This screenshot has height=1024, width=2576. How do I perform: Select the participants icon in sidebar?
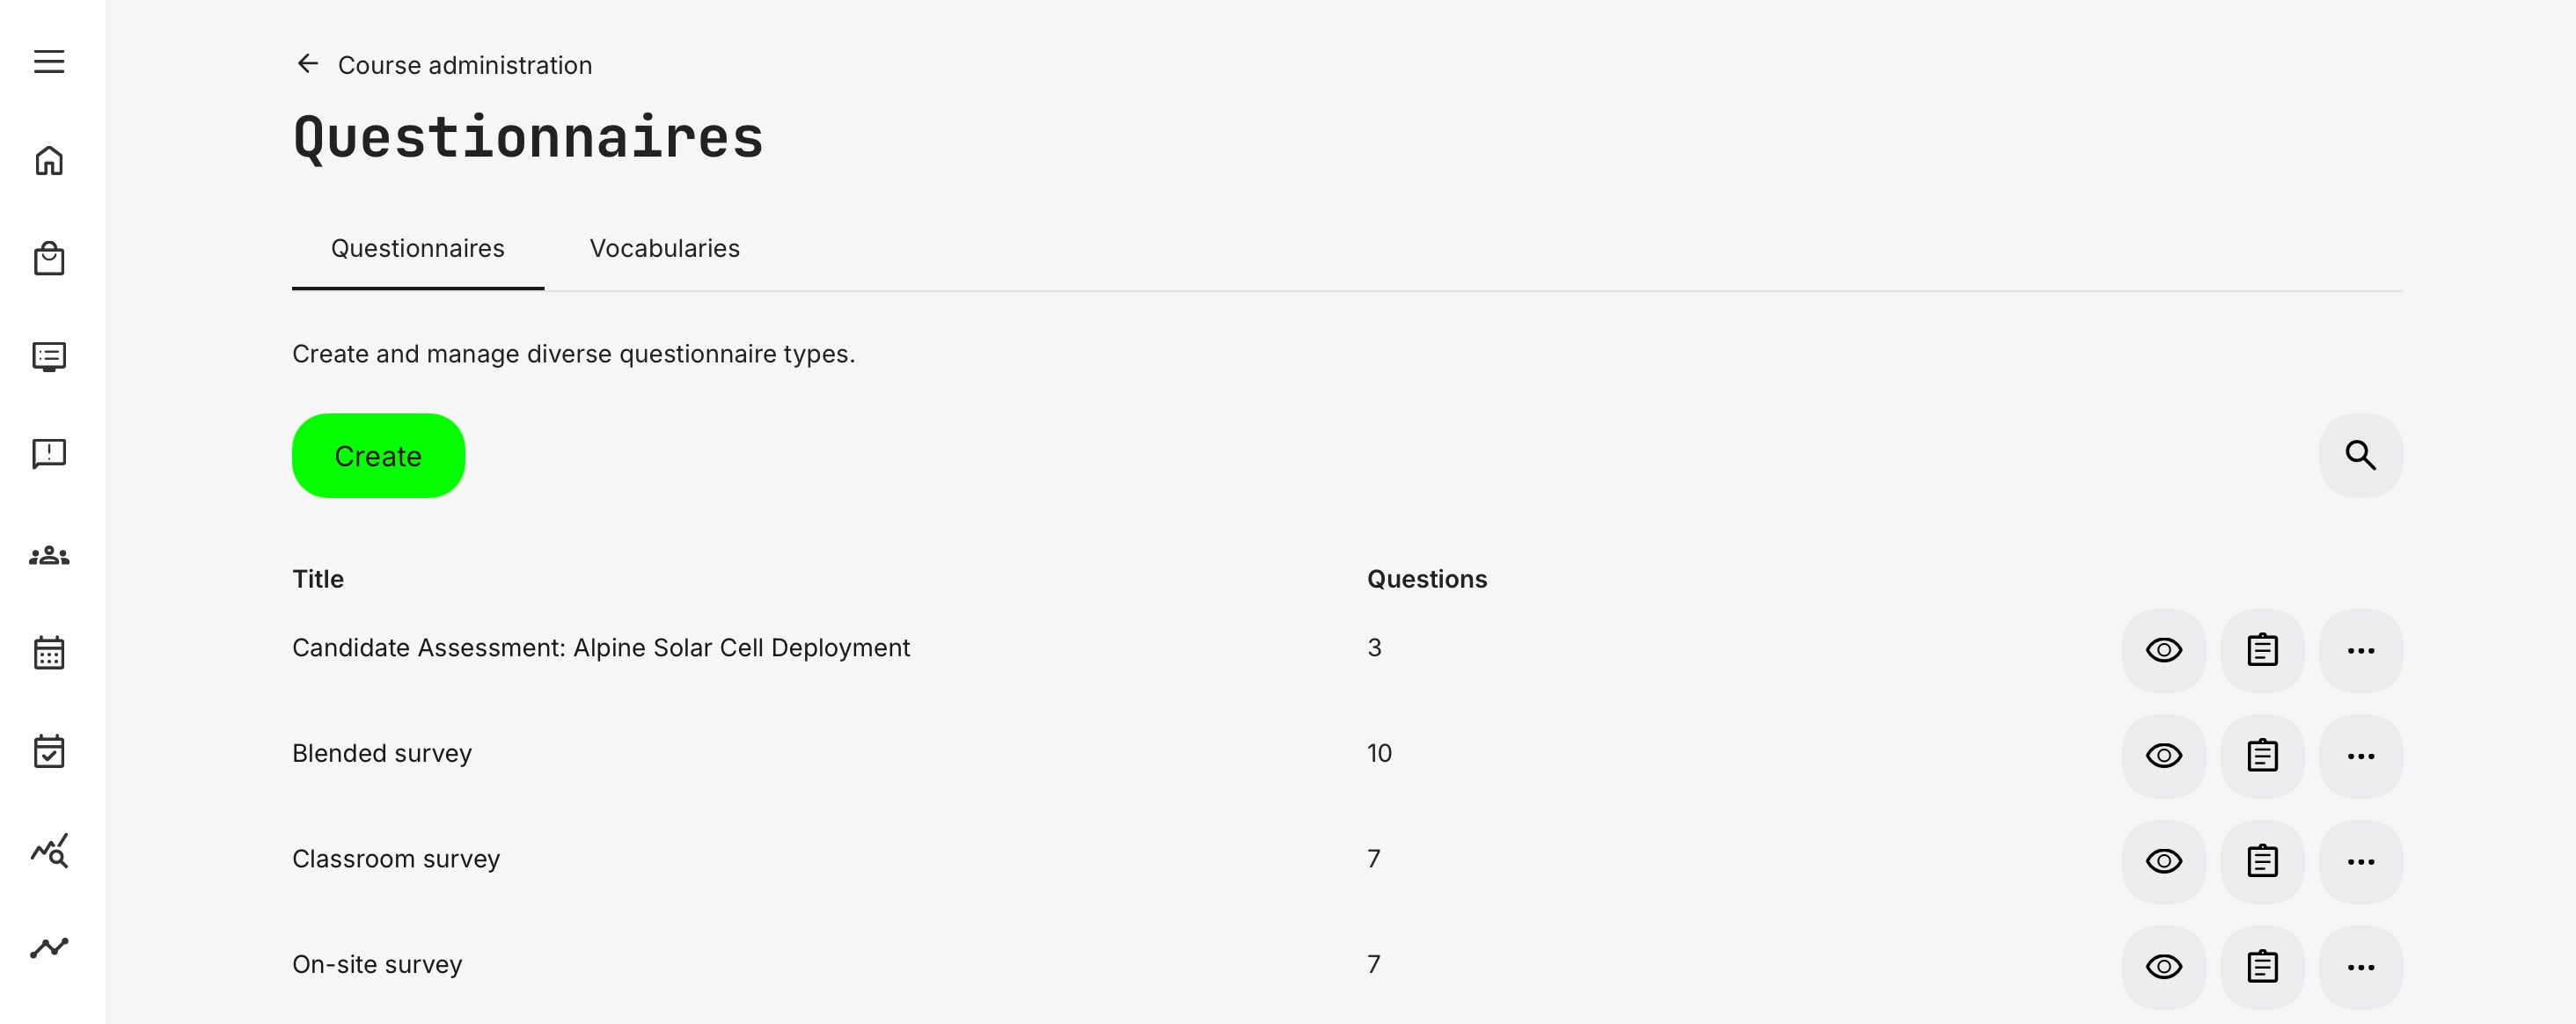[48, 554]
